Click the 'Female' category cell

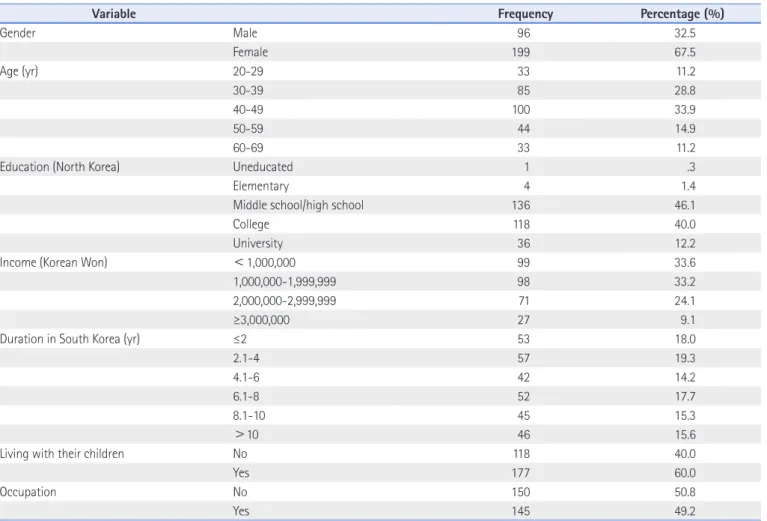250,52
